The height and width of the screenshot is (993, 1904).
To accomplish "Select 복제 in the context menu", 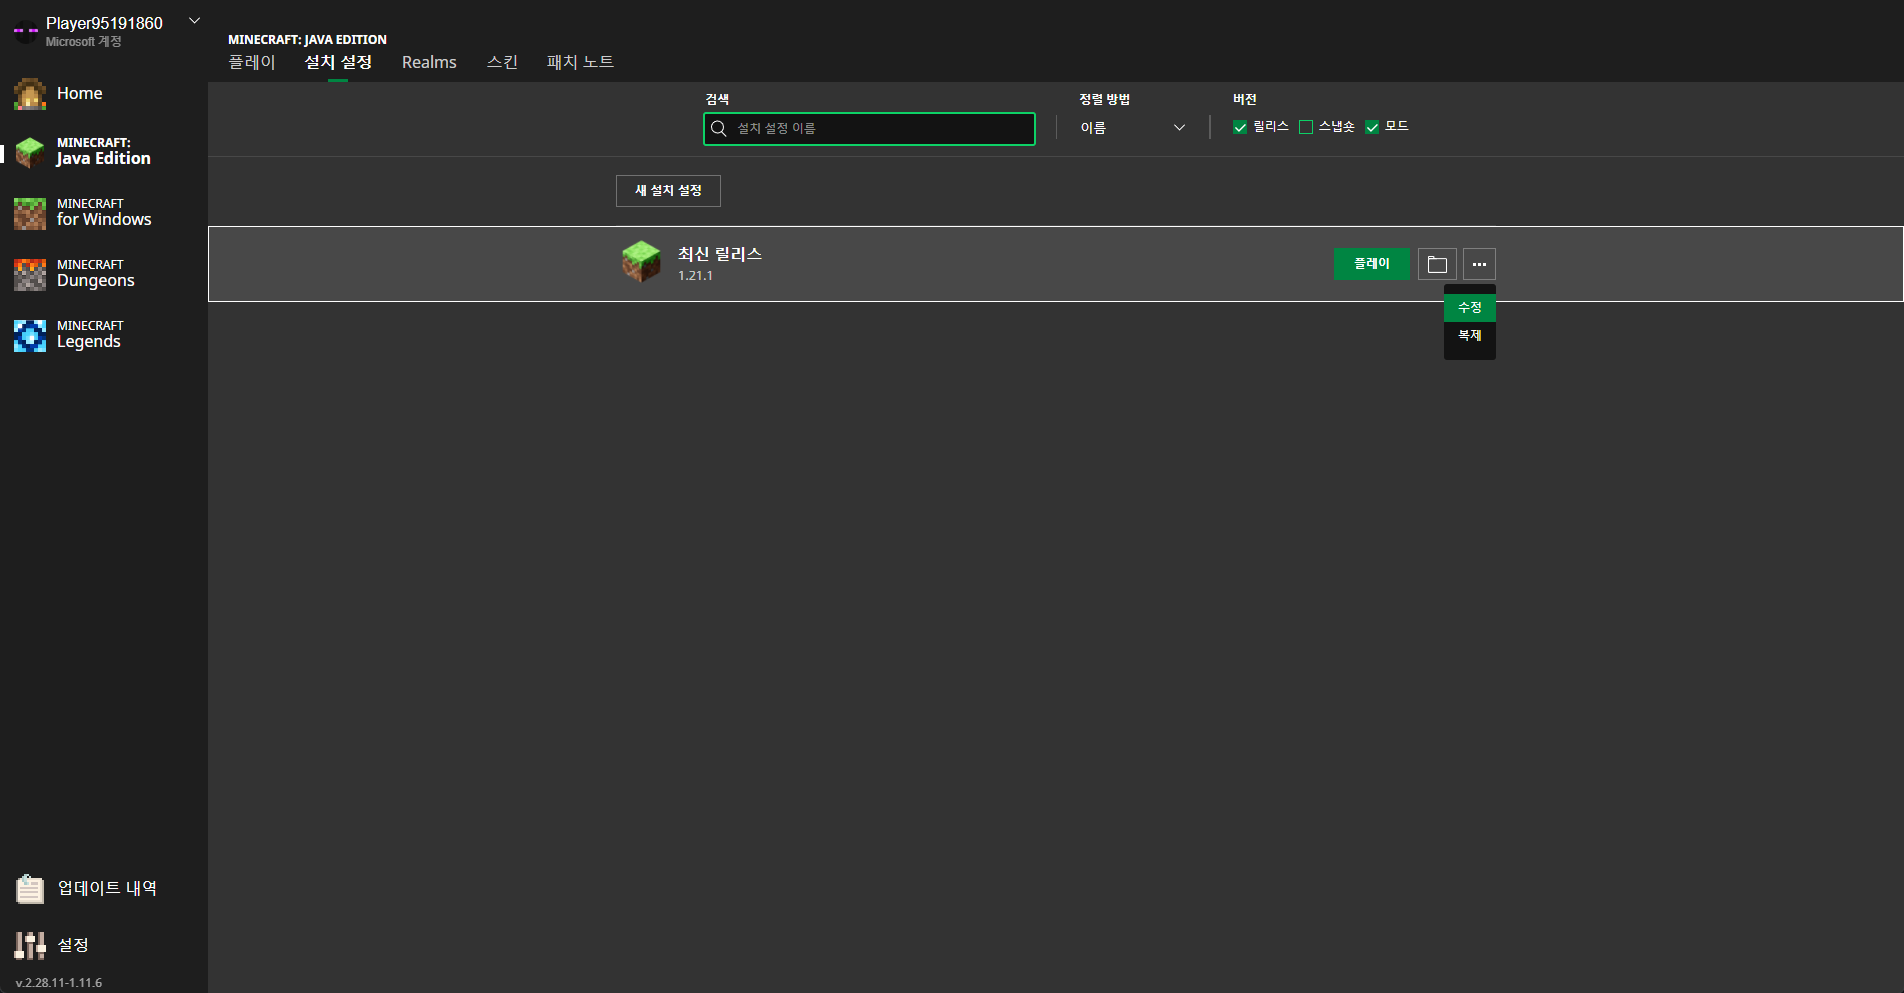I will coord(1470,336).
